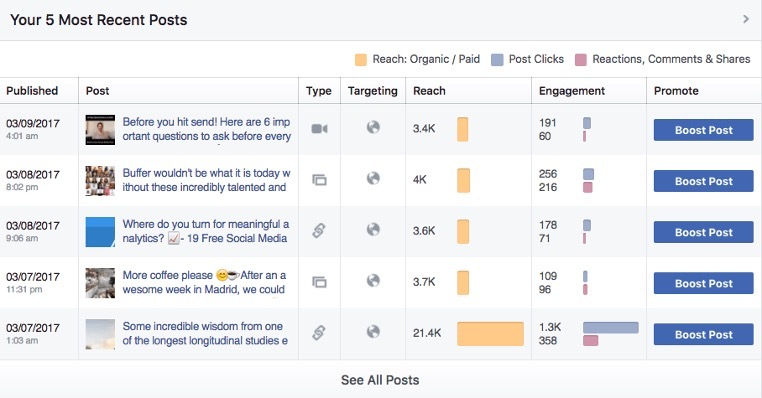This screenshot has width=762, height=398.
Task: Click the Engagement column header
Action: pyautogui.click(x=572, y=91)
